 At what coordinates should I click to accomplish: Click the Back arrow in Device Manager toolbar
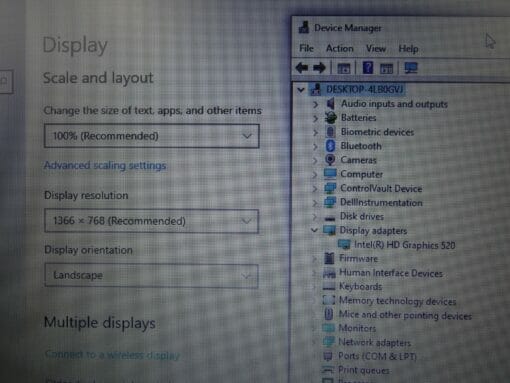pos(302,68)
